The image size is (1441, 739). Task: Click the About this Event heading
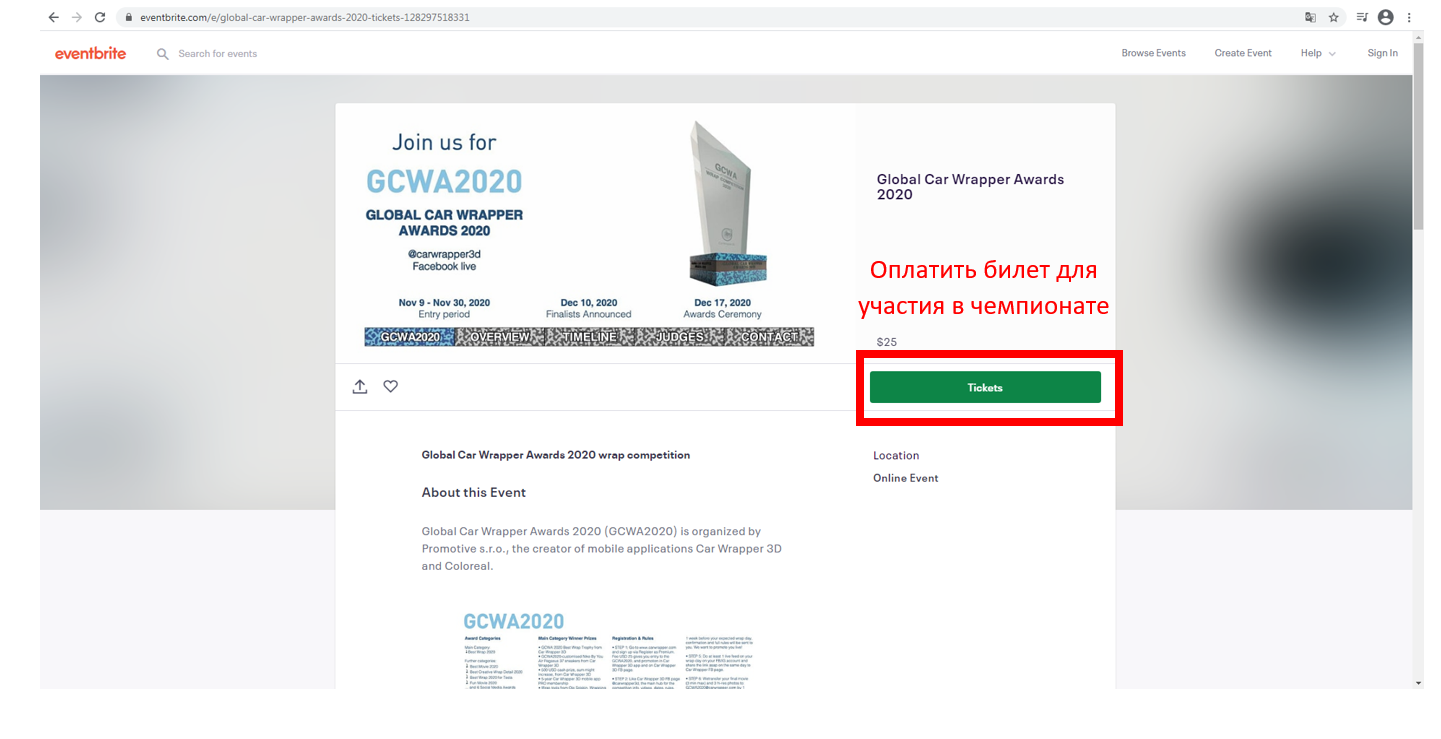pyautogui.click(x=473, y=492)
